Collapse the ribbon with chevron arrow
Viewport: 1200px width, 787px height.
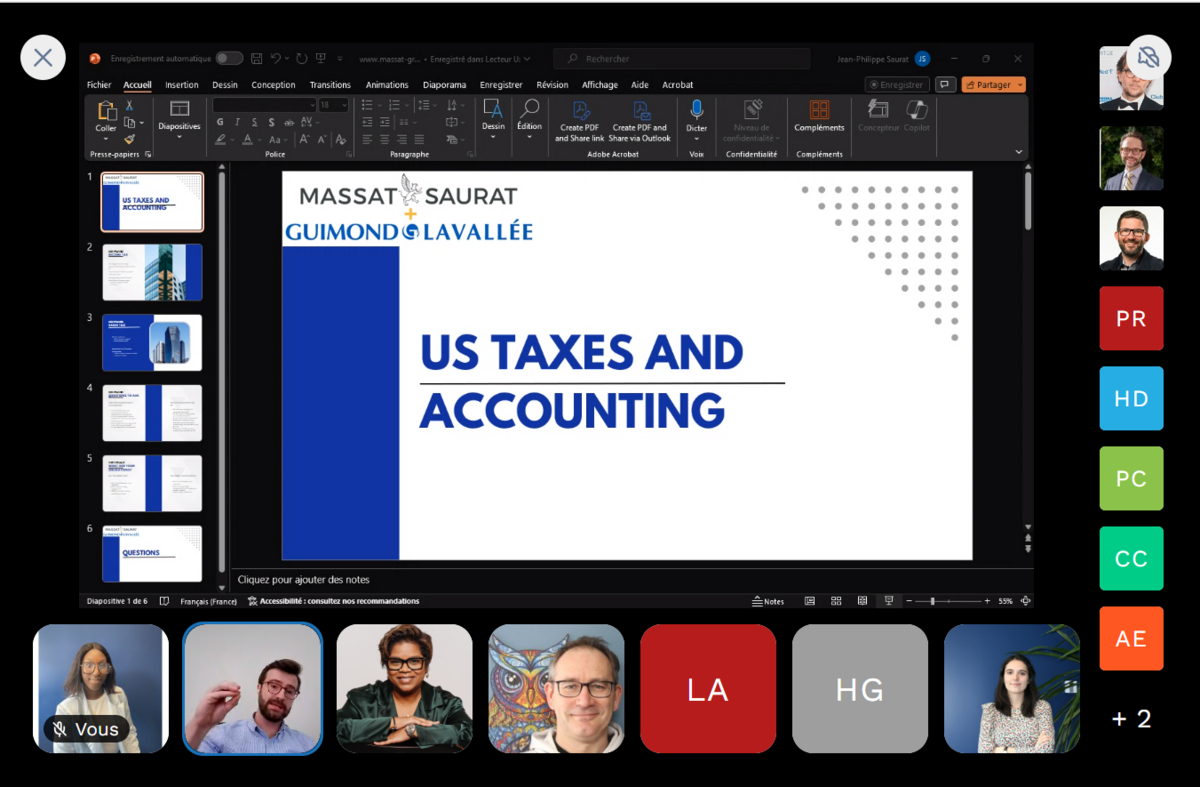pyautogui.click(x=1019, y=152)
